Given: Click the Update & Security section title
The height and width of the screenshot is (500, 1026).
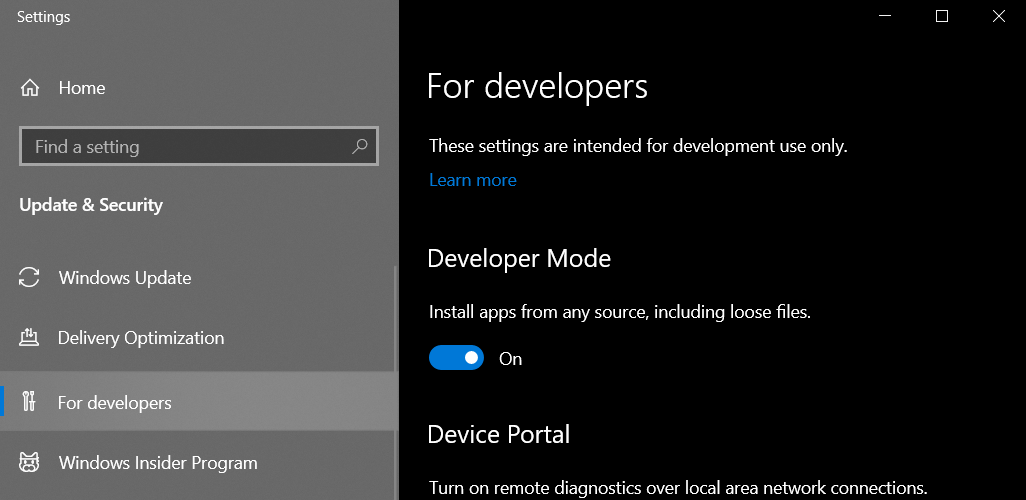Looking at the screenshot, I should pos(91,205).
